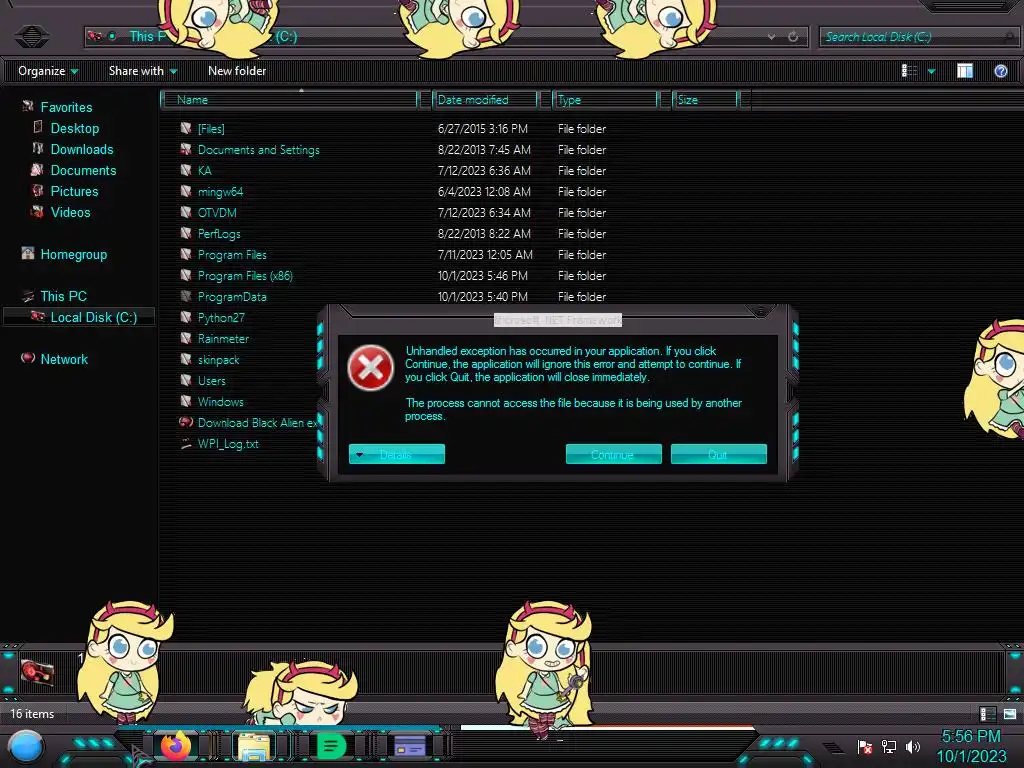This screenshot has height=768, width=1024.
Task: Click red error icon in dialog
Action: tap(370, 368)
